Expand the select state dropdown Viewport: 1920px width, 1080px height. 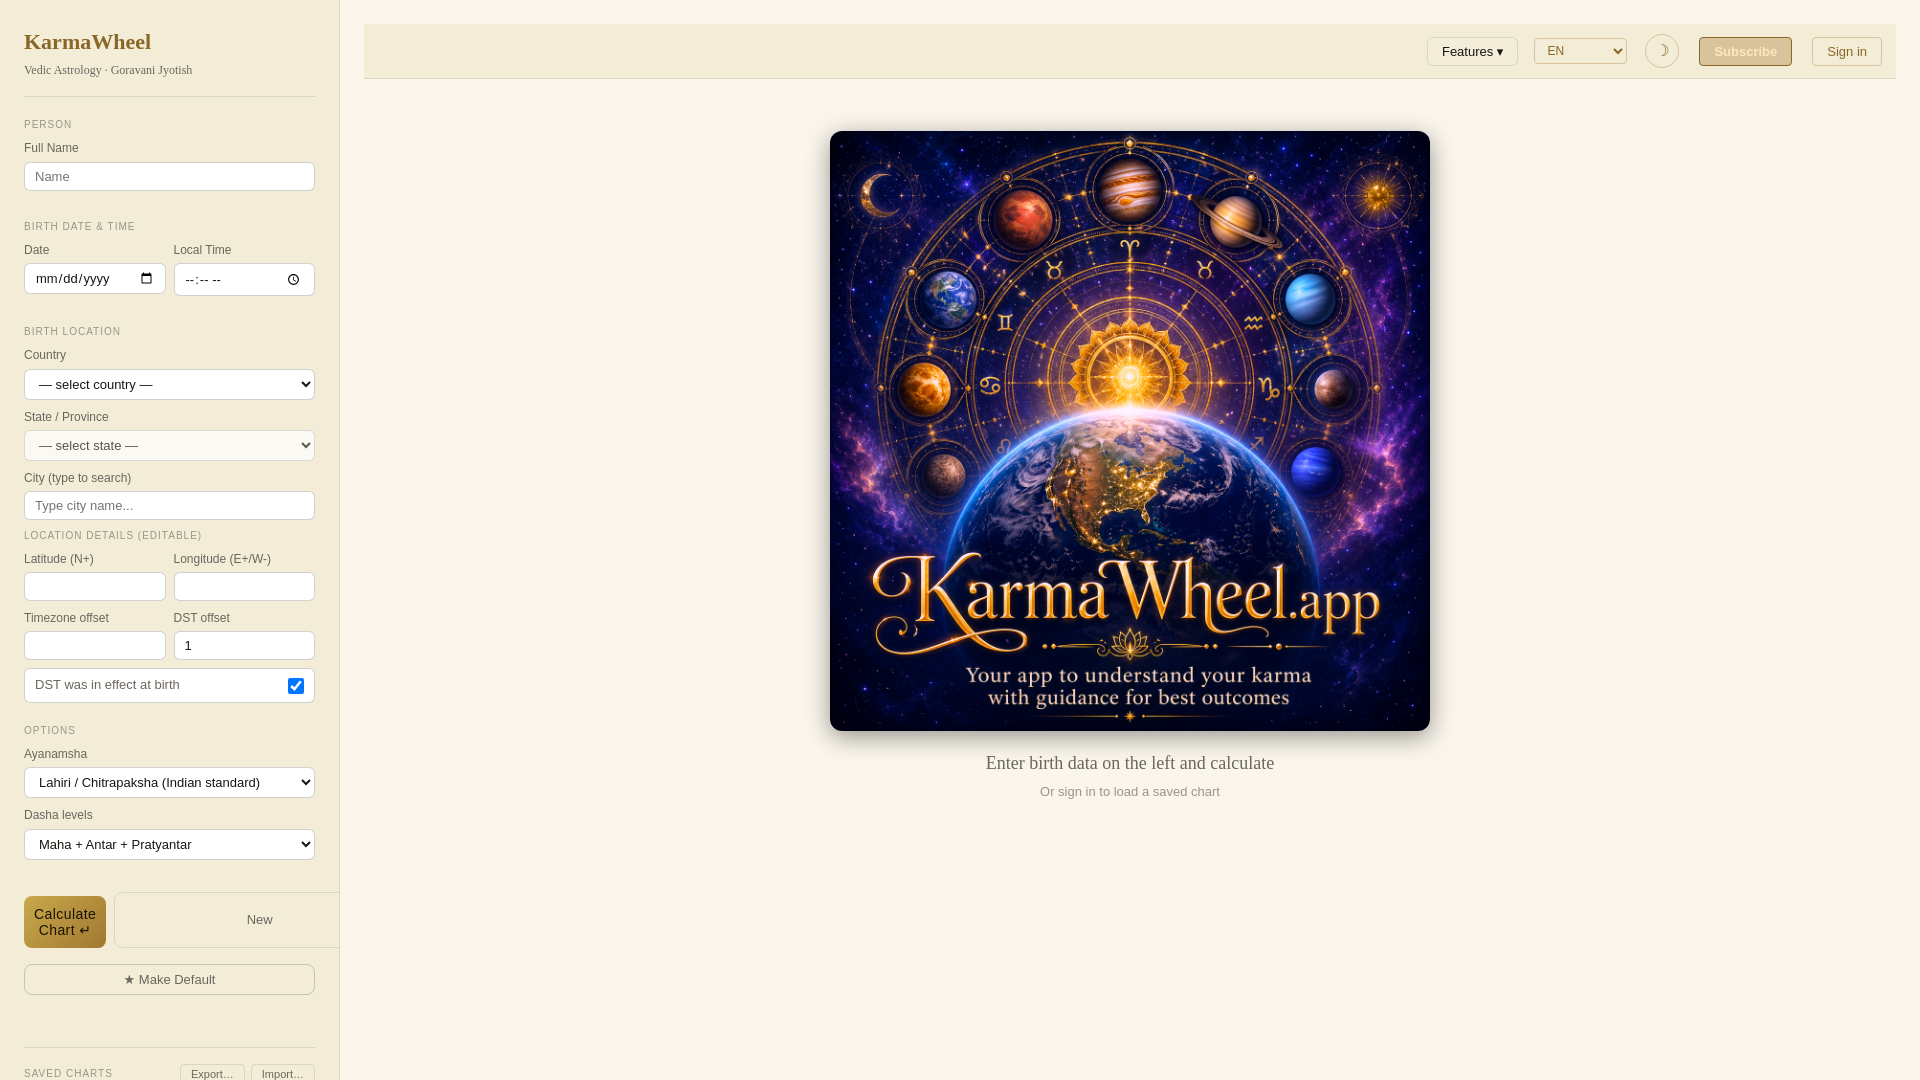tap(169, 445)
